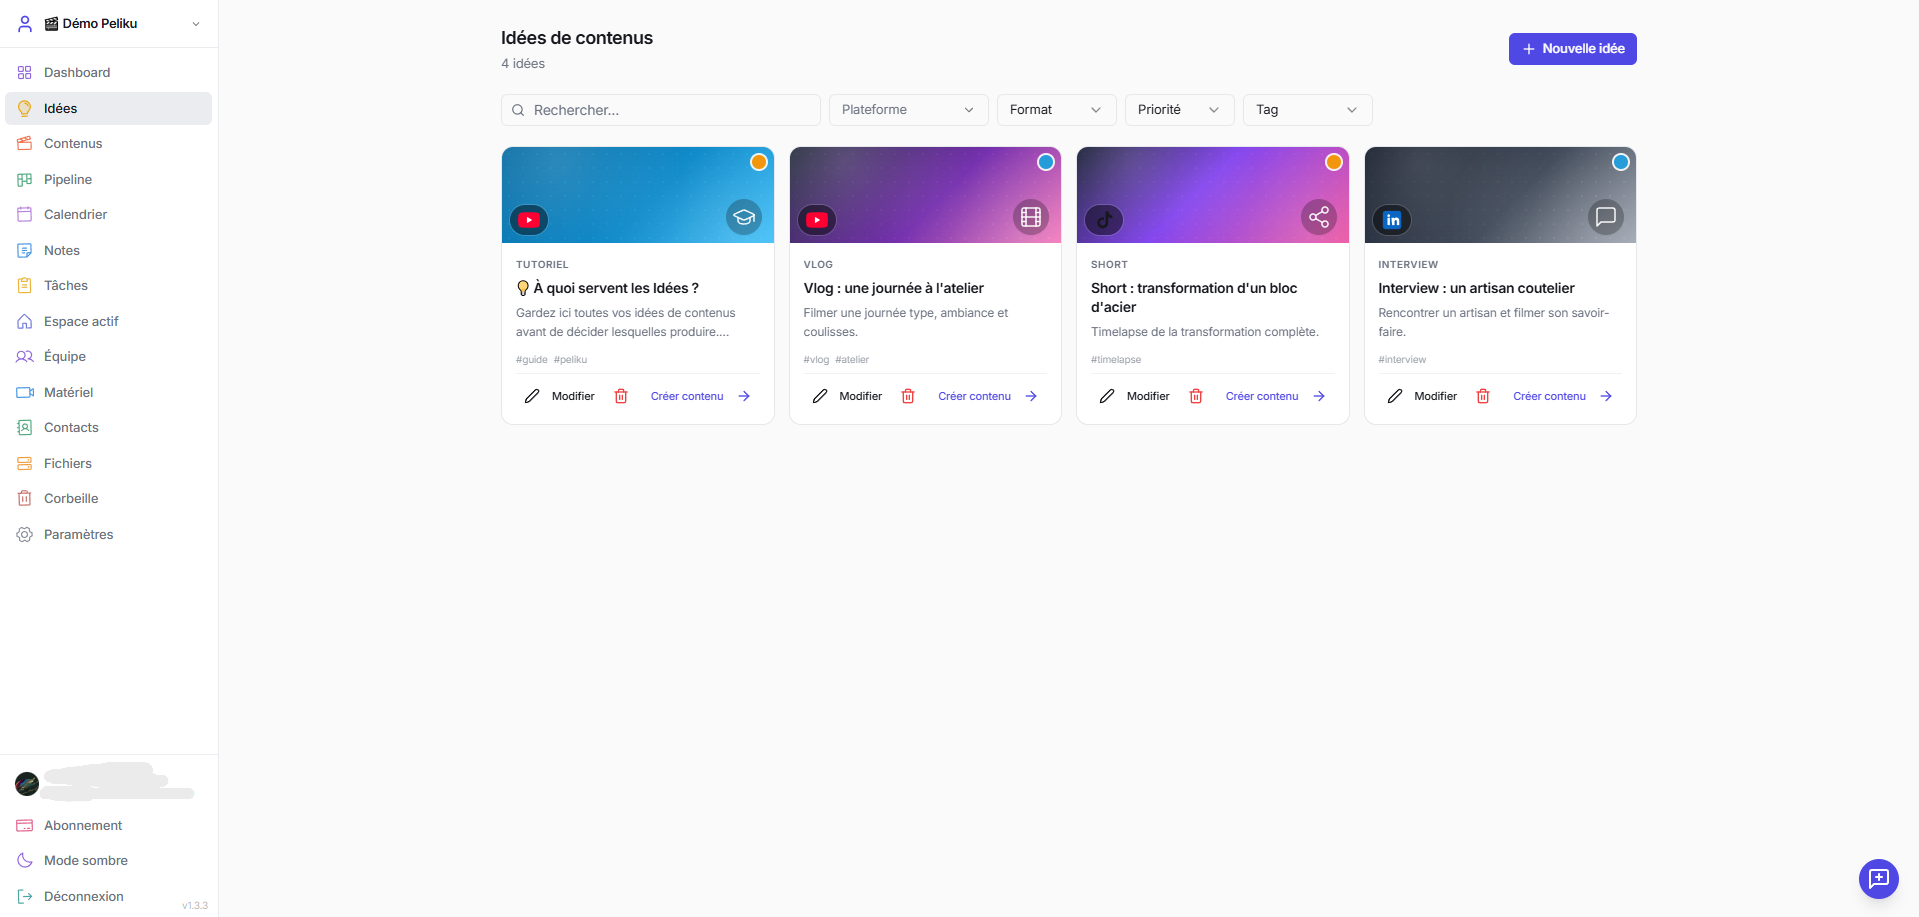Screen dimensions: 1919x917
Task: Open the Contenus section
Action: click(x=108, y=144)
